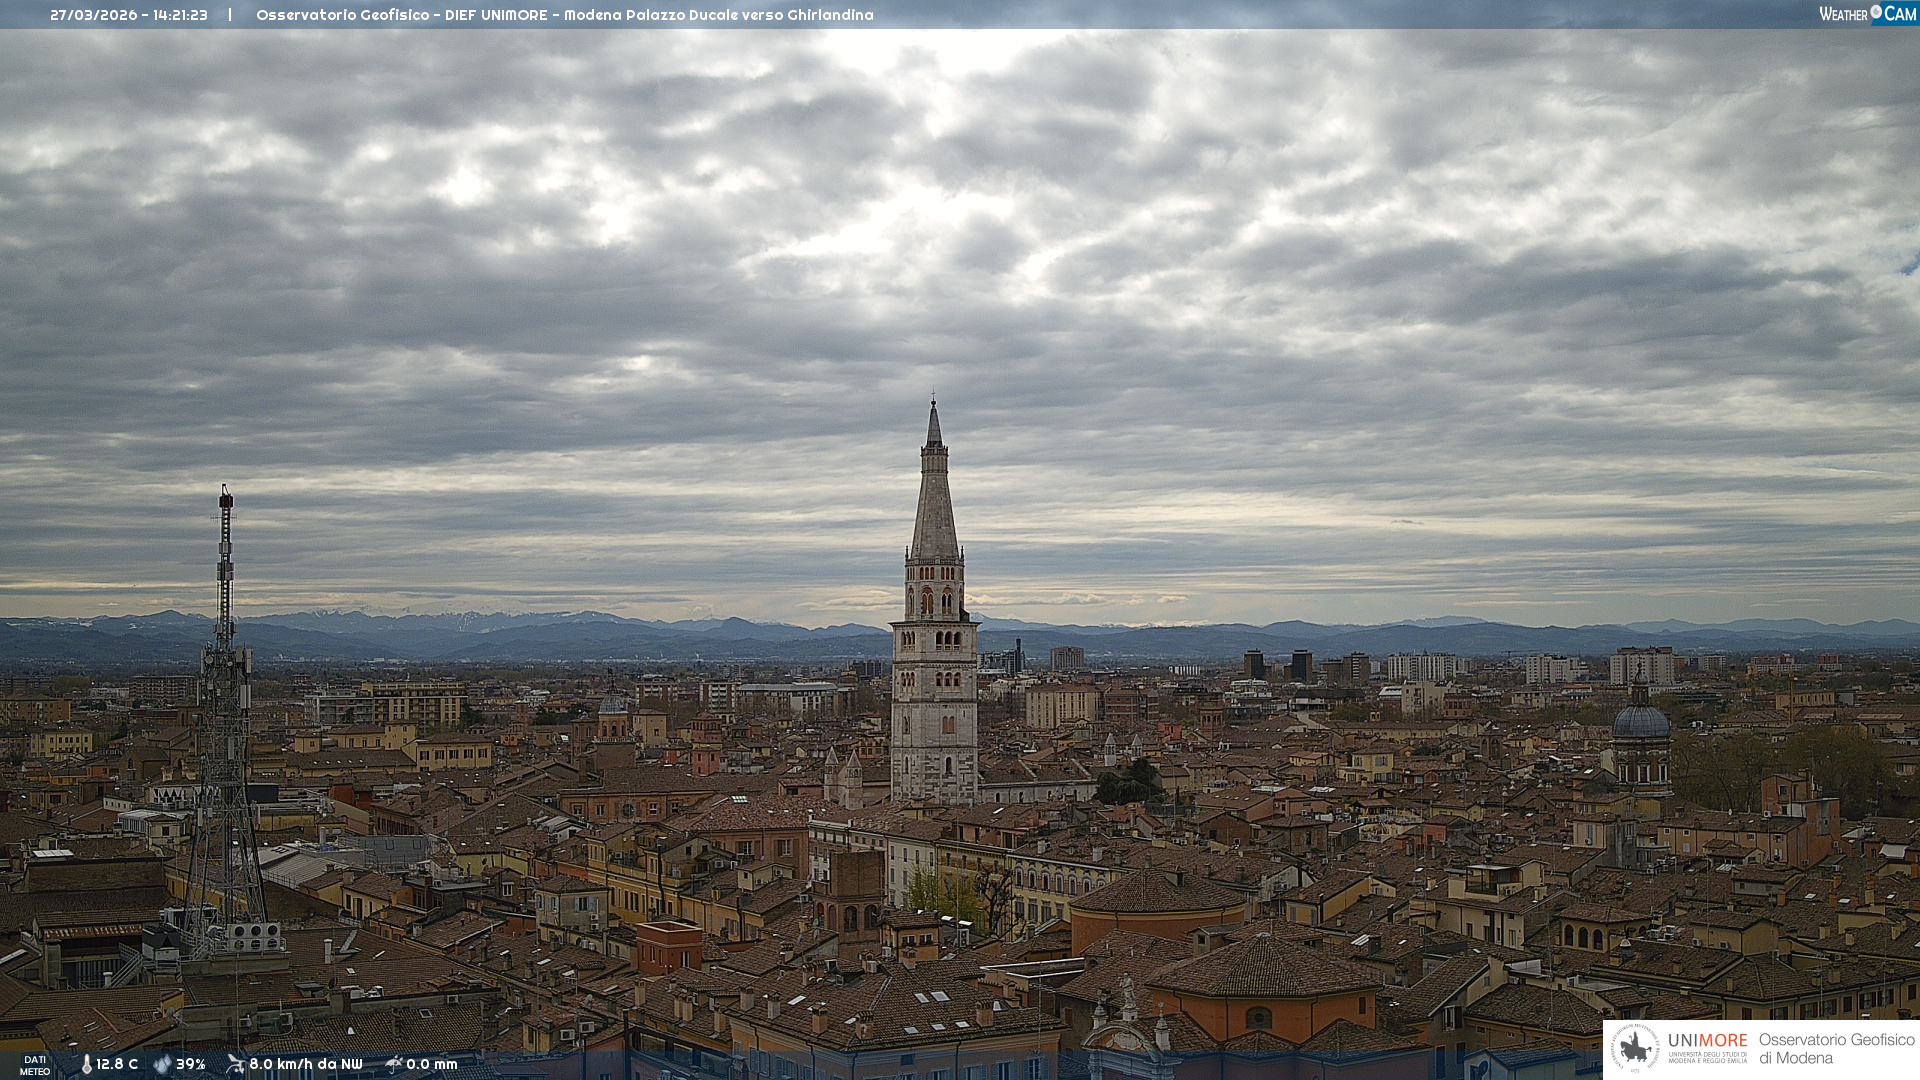Click the UNIMORE university seal emblem
The width and height of the screenshot is (1920, 1080).
(1636, 1048)
